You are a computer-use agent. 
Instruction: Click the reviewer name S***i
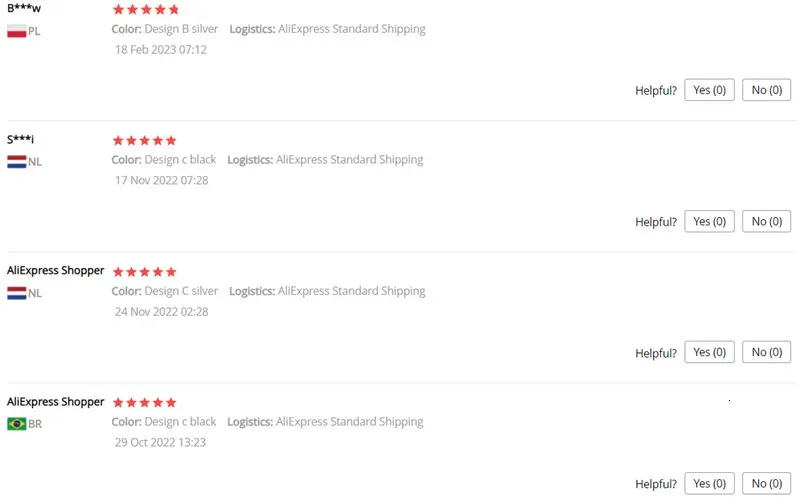pyautogui.click(x=21, y=139)
